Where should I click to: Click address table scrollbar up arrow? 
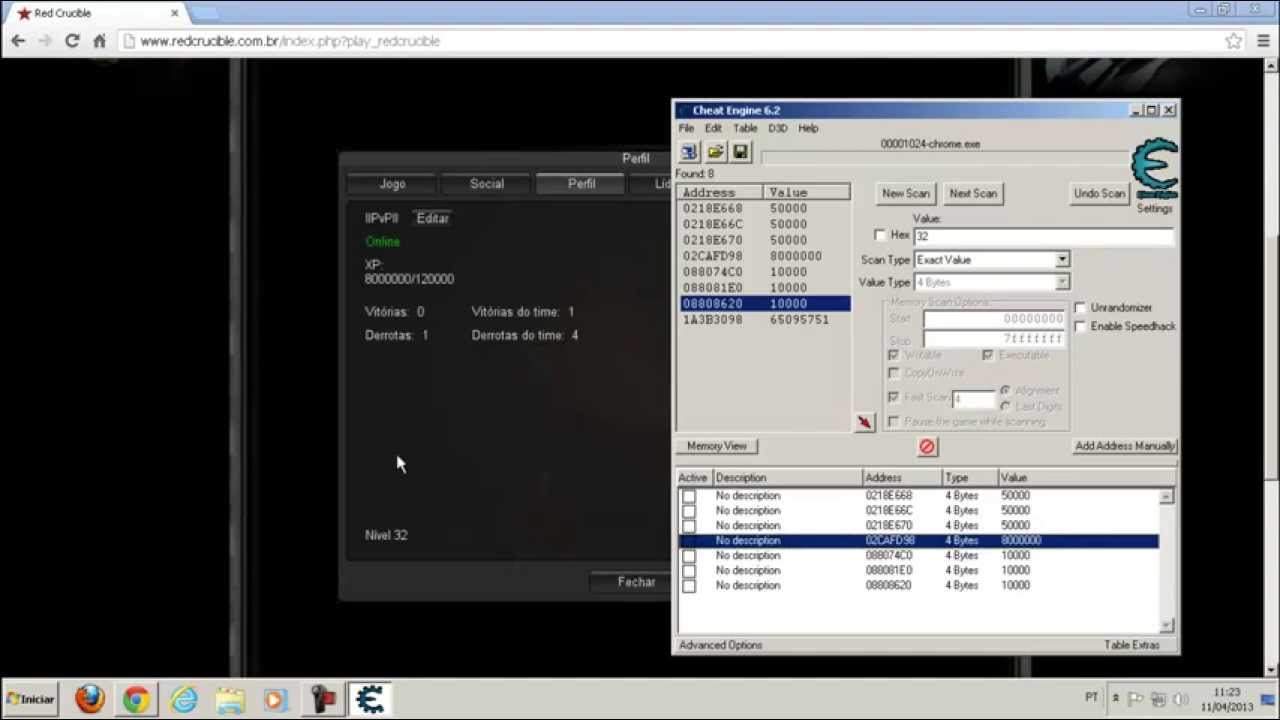point(1167,497)
